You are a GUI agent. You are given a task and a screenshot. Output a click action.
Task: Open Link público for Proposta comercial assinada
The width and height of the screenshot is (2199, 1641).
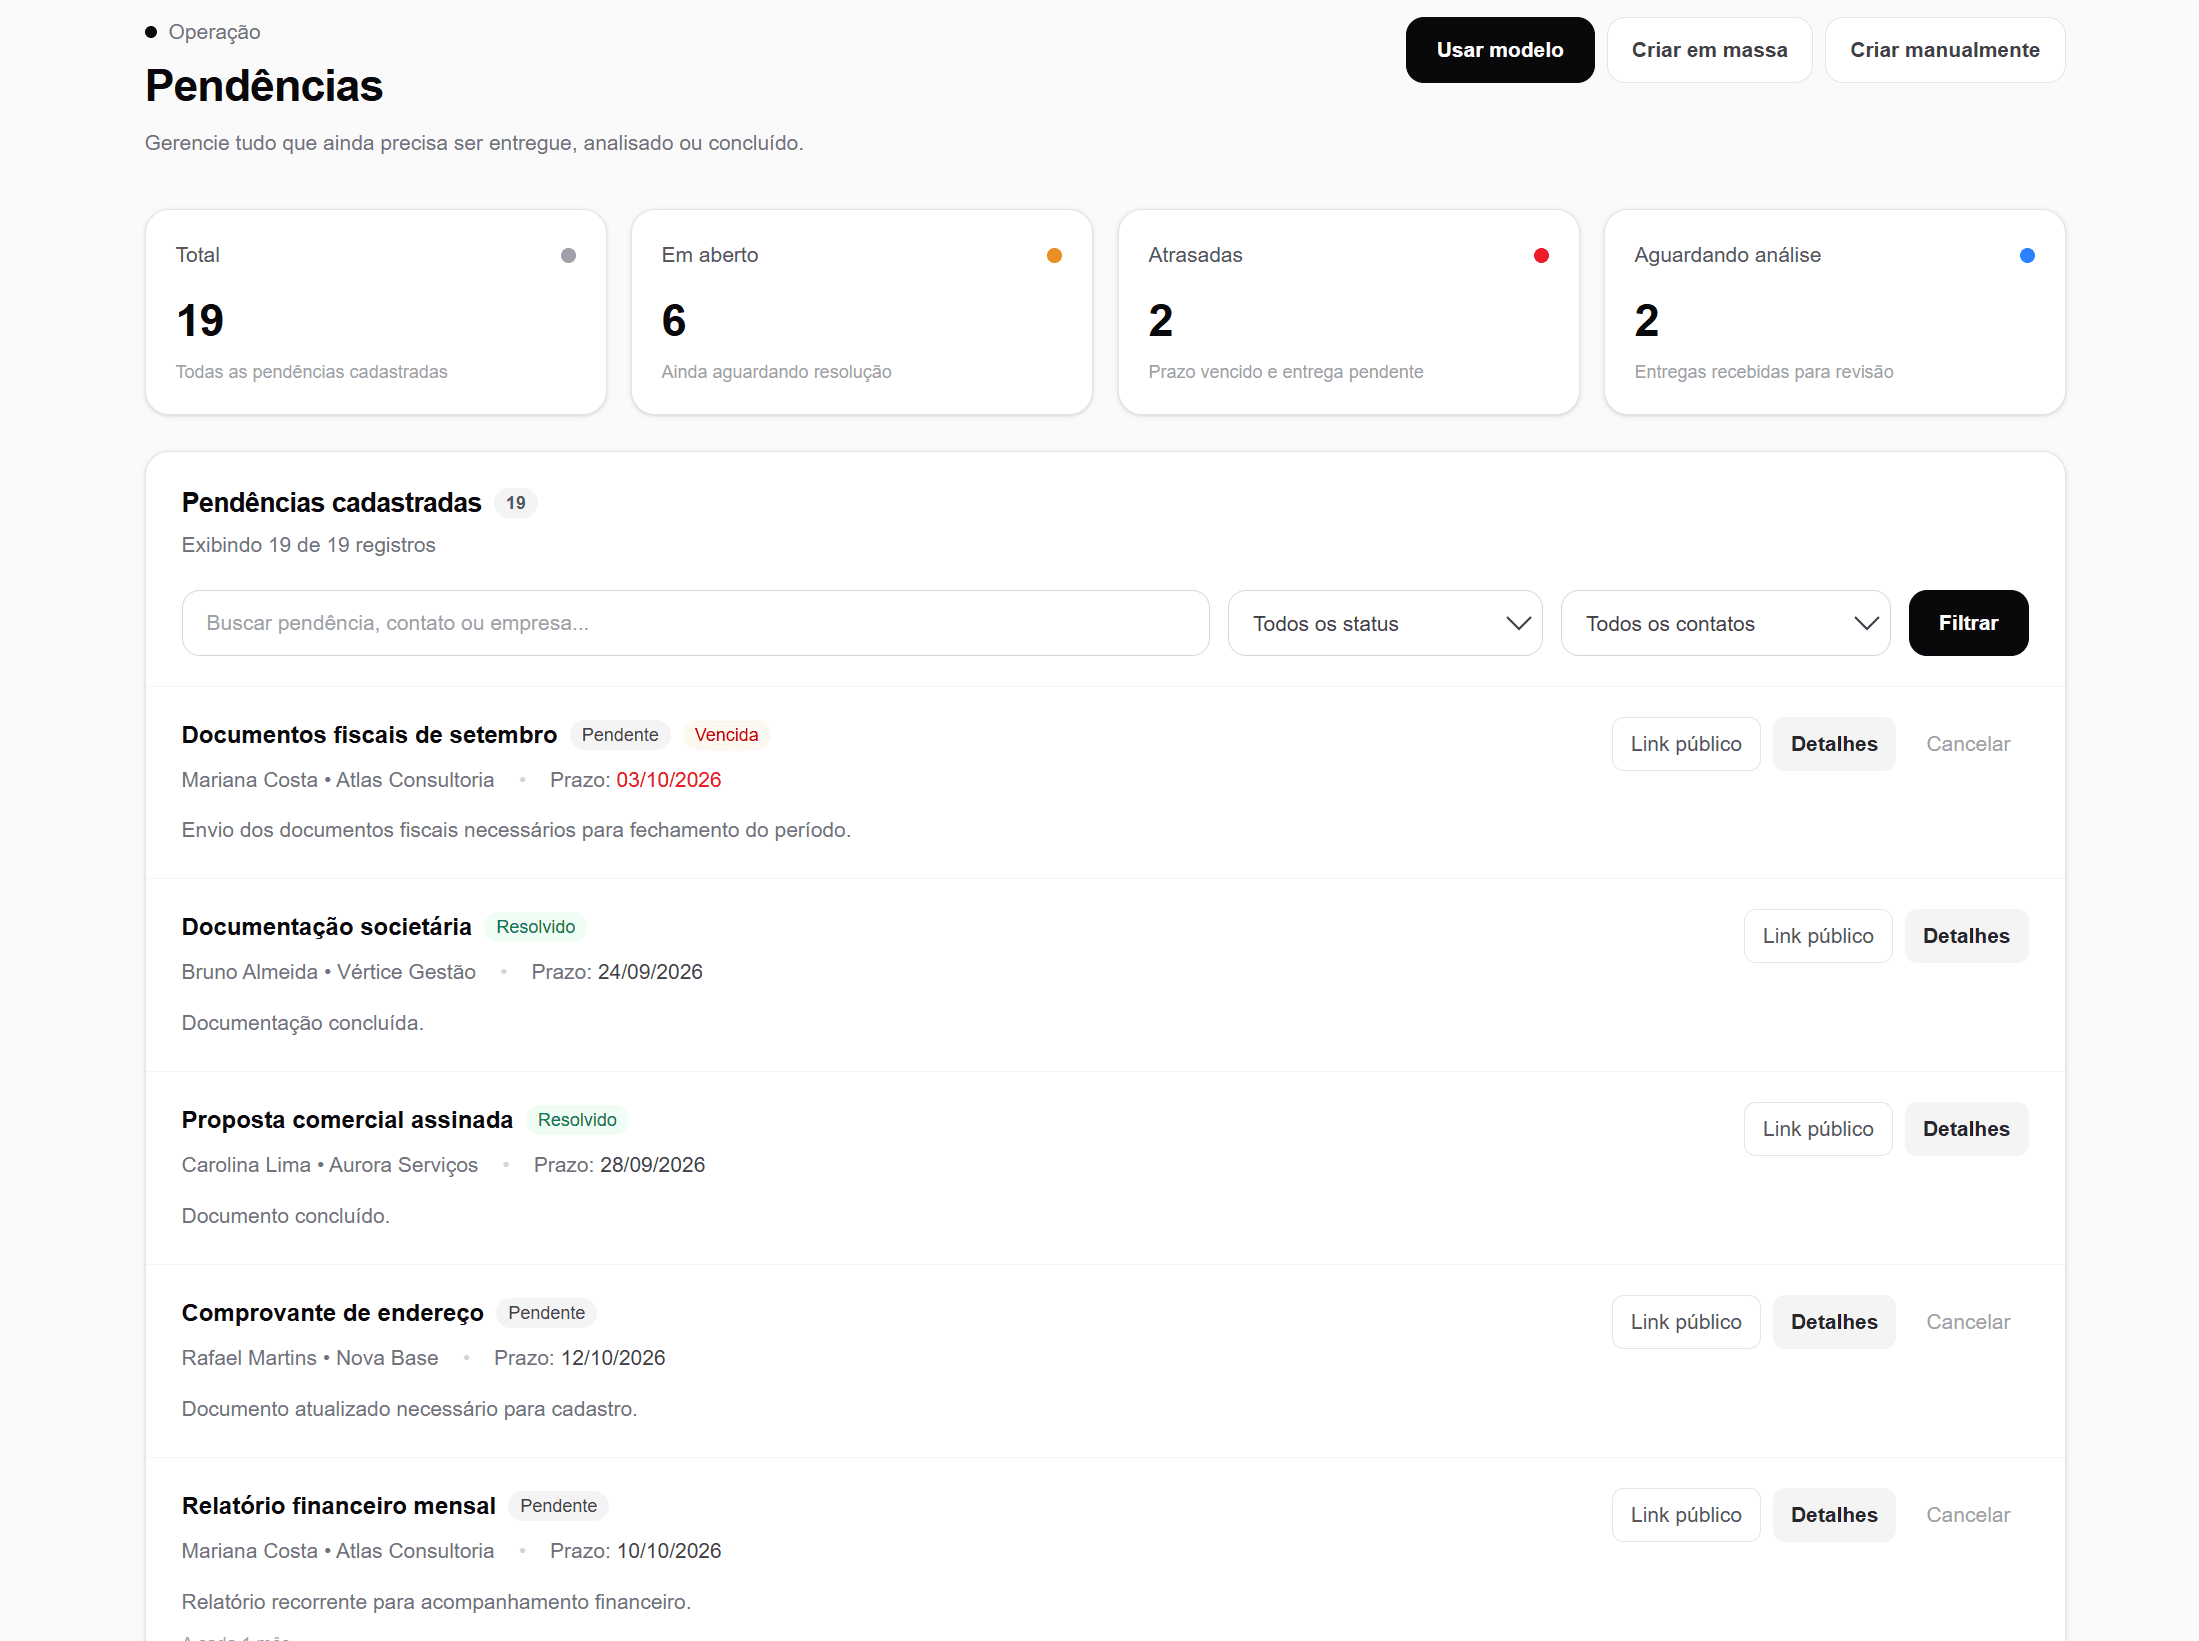point(1818,1129)
